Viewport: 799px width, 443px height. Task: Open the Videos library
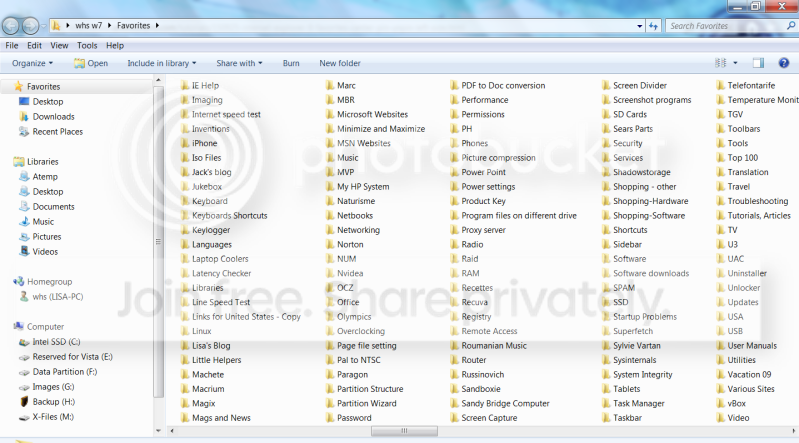(x=39, y=251)
